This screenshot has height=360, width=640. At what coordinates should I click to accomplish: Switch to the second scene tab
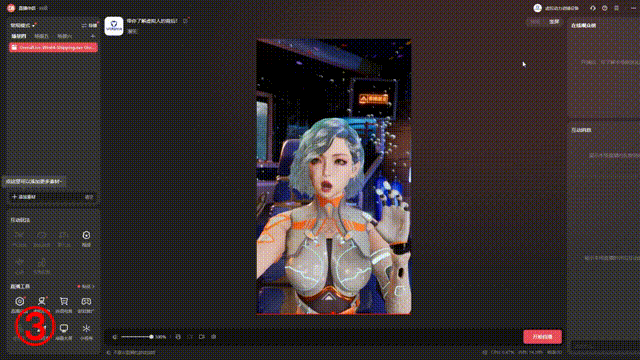[41, 36]
